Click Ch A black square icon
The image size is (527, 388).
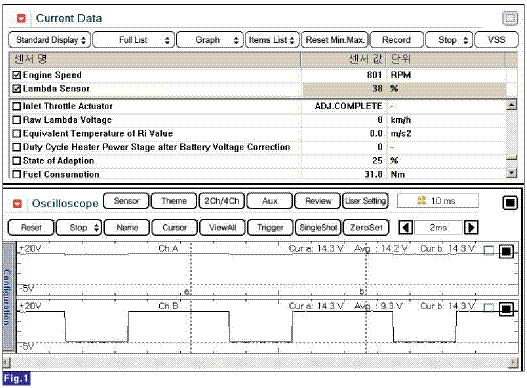tap(506, 251)
